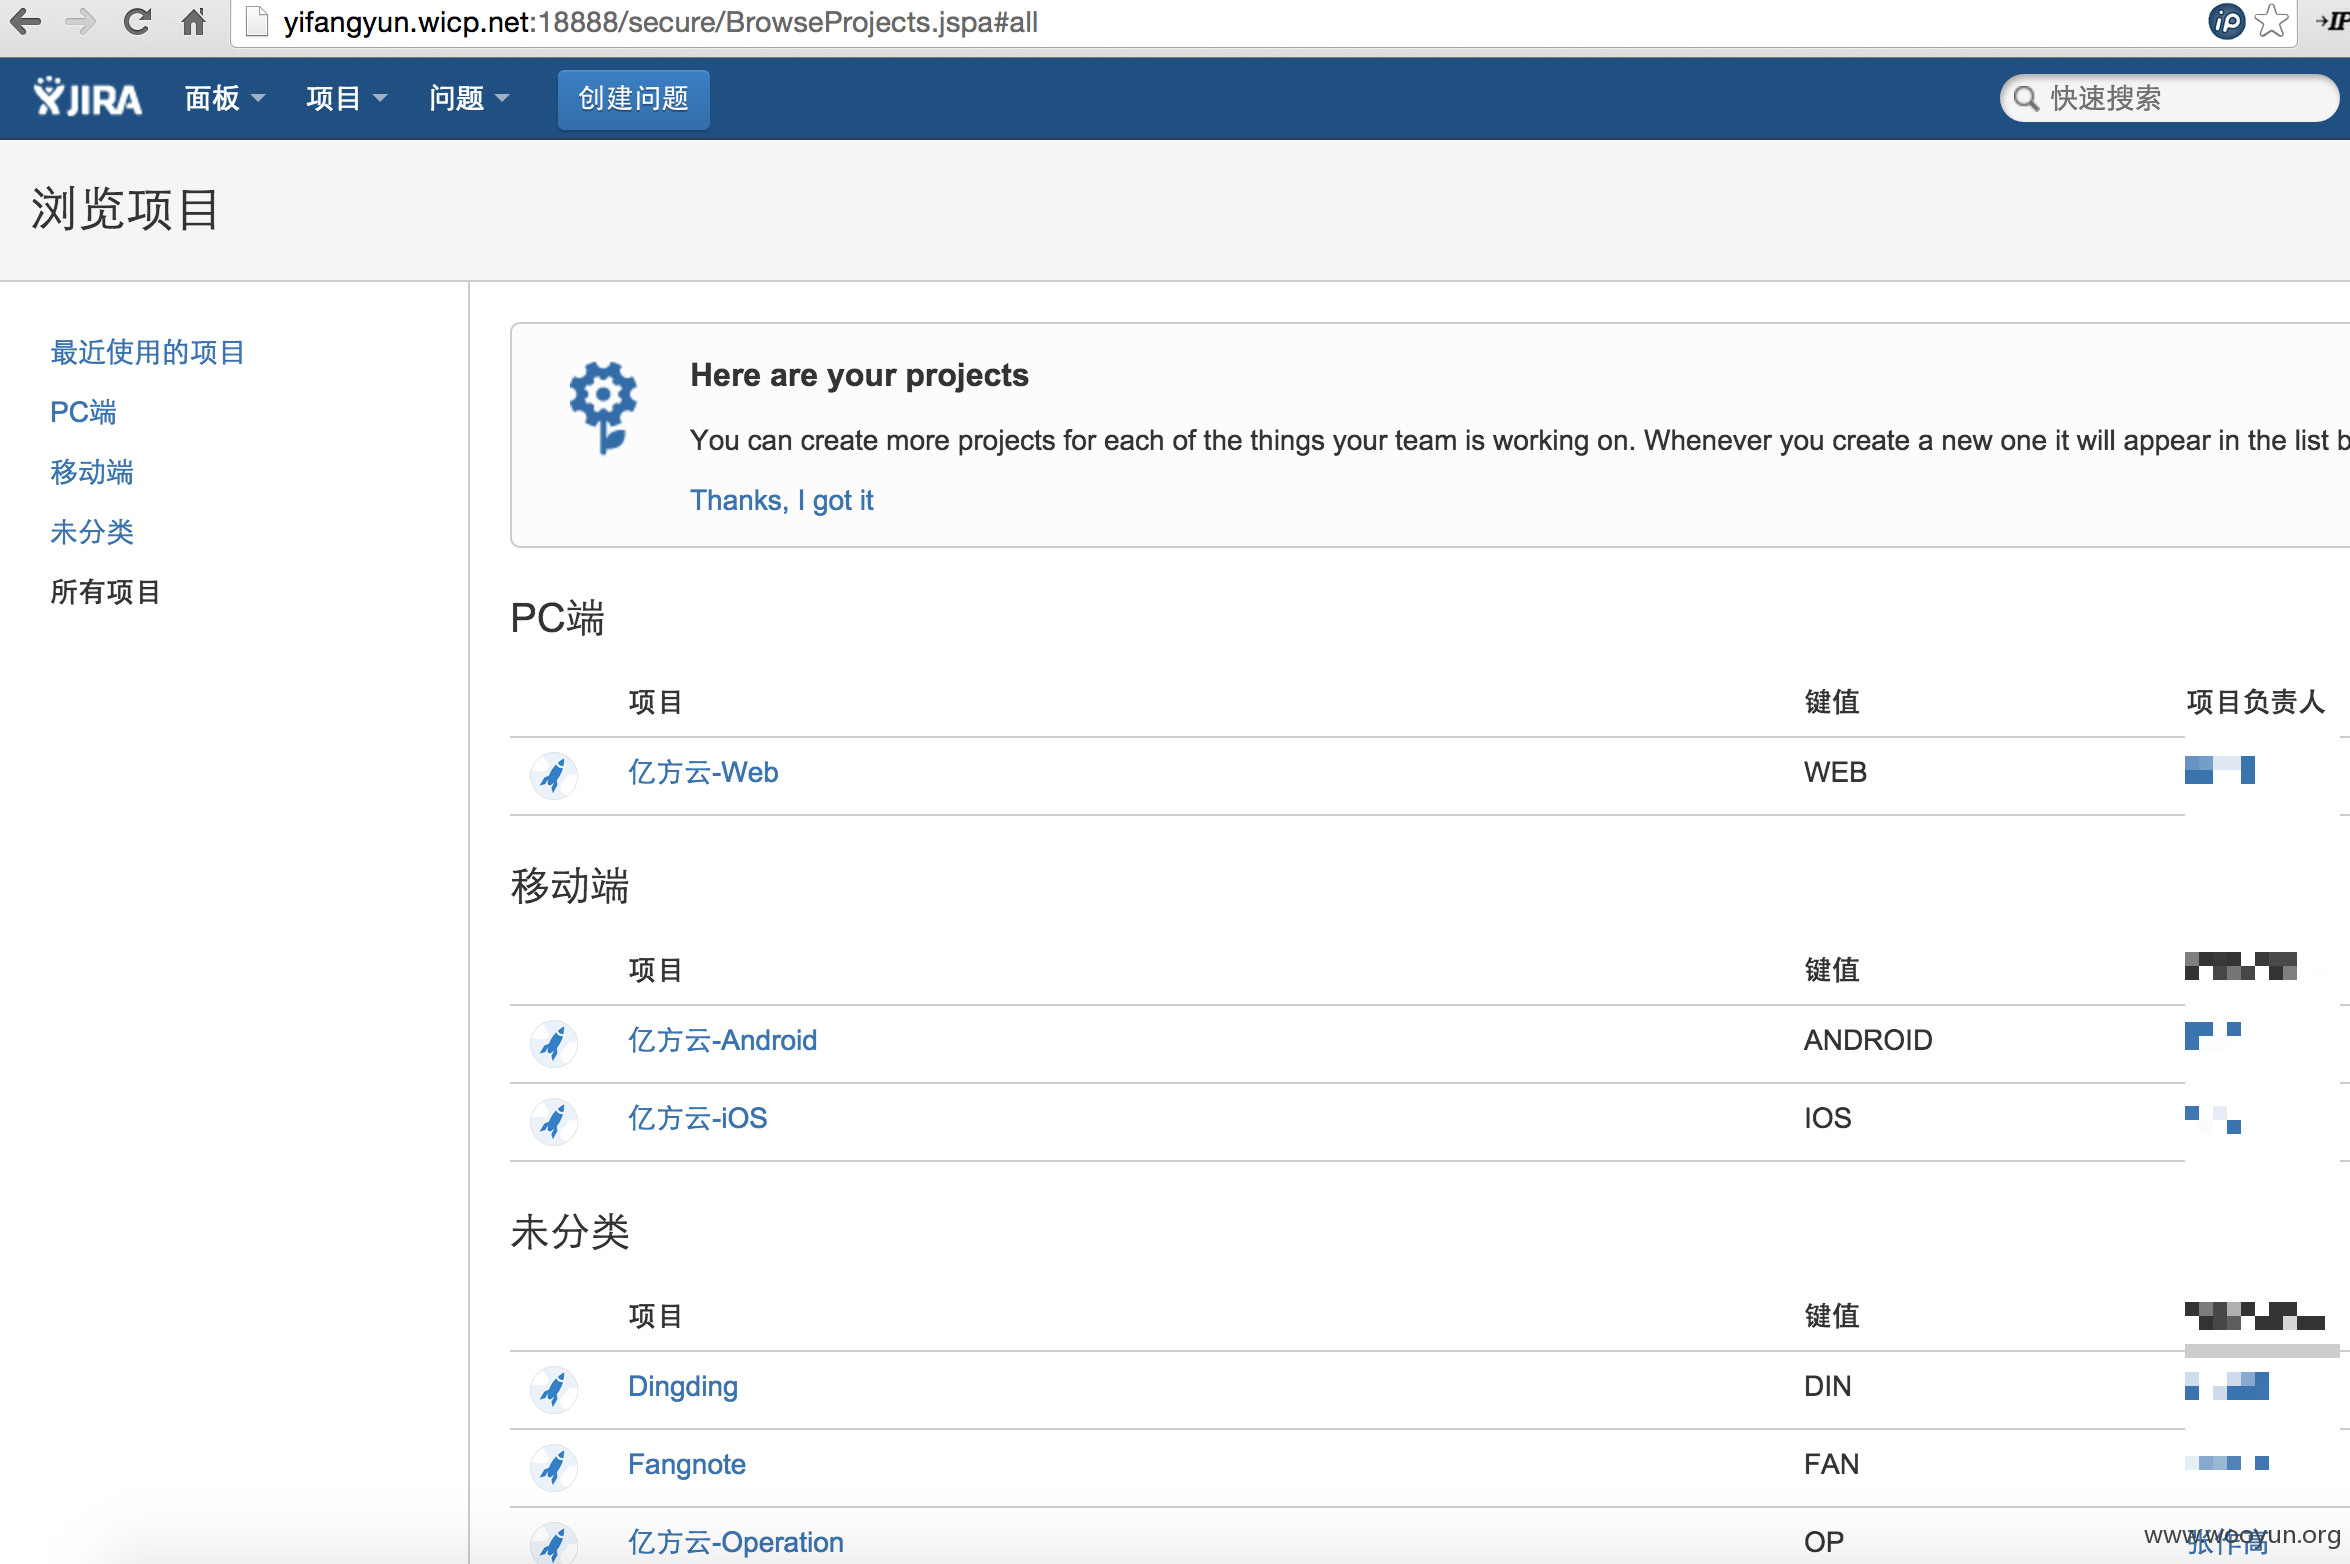This screenshot has width=2350, height=1564.
Task: Click the 项目 header in the 移动端 table
Action: click(655, 970)
